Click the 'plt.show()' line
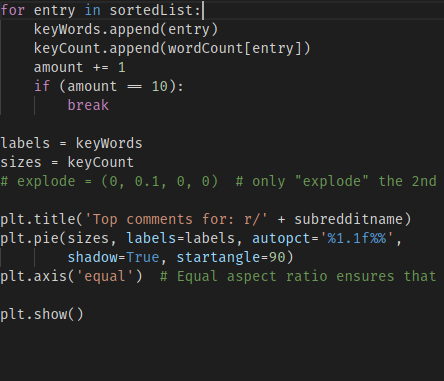 coord(42,315)
